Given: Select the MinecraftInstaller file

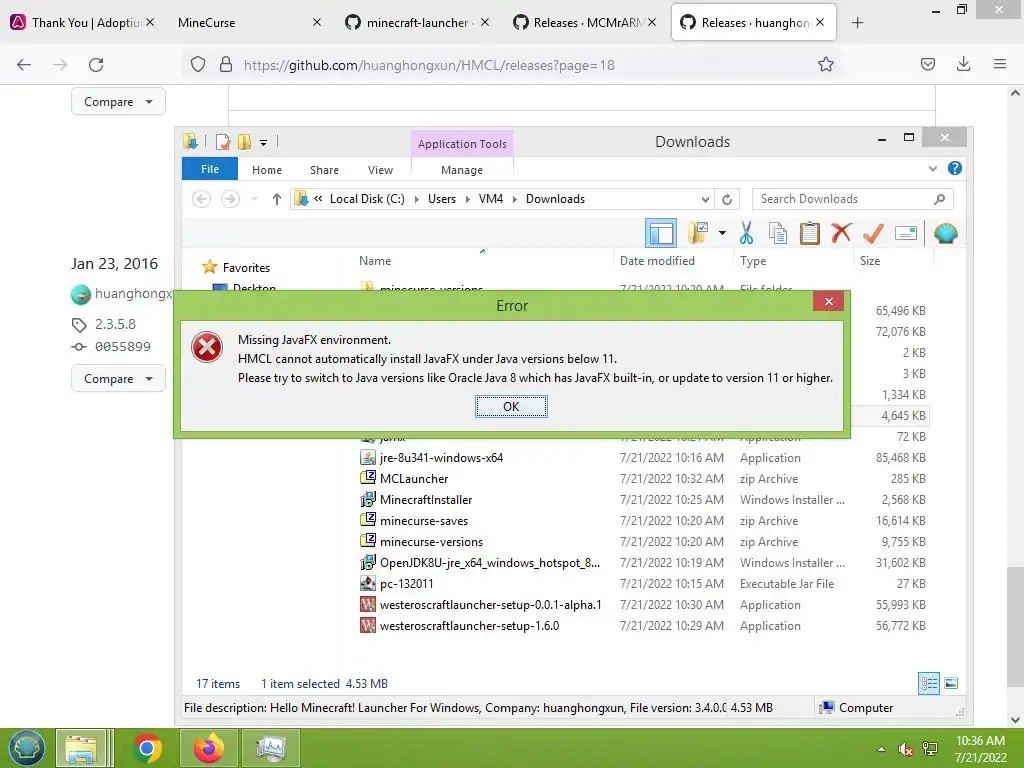Looking at the screenshot, I should coord(426,500).
